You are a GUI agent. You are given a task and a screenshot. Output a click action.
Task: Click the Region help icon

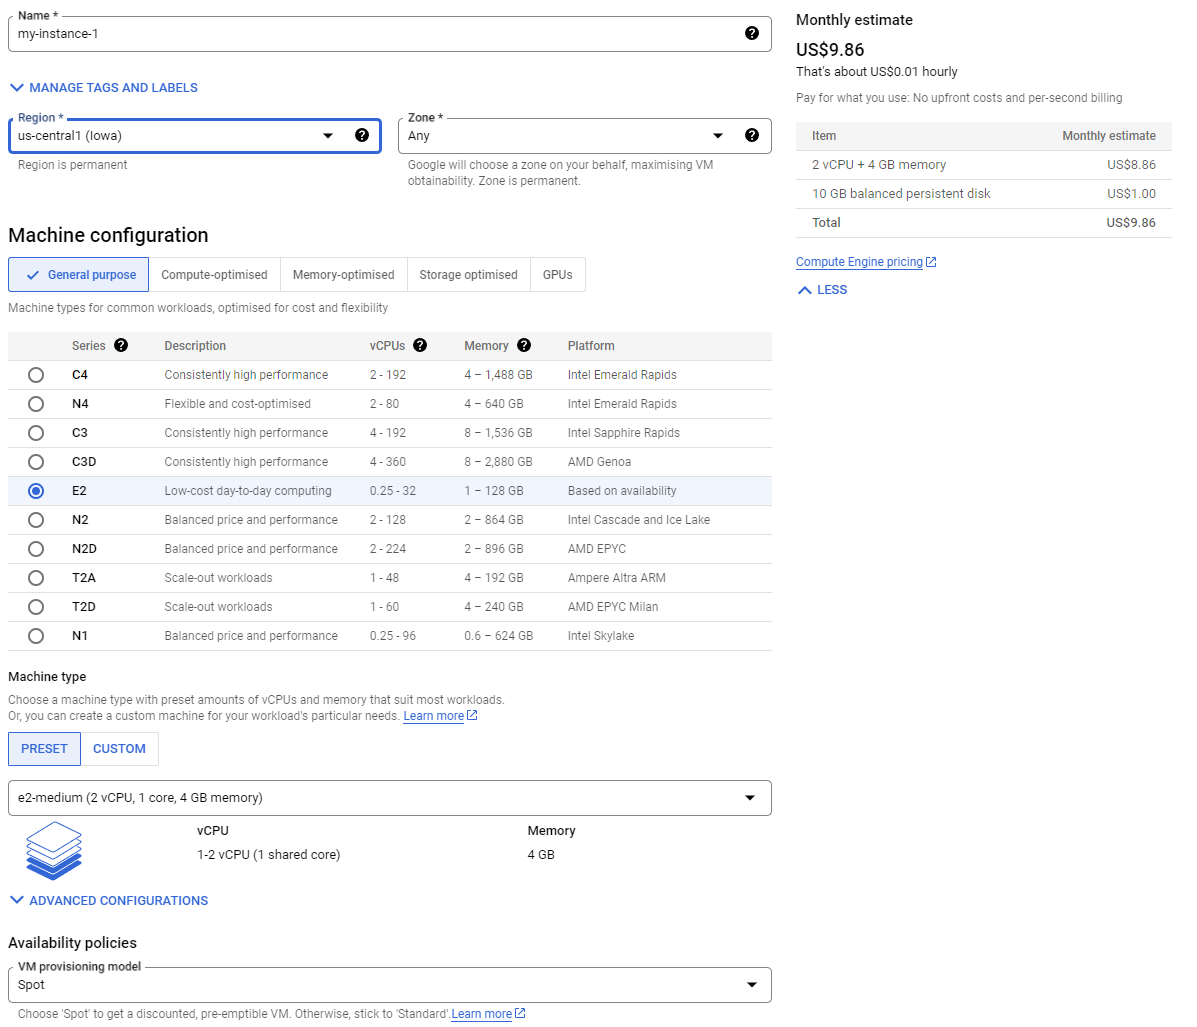[362, 134]
